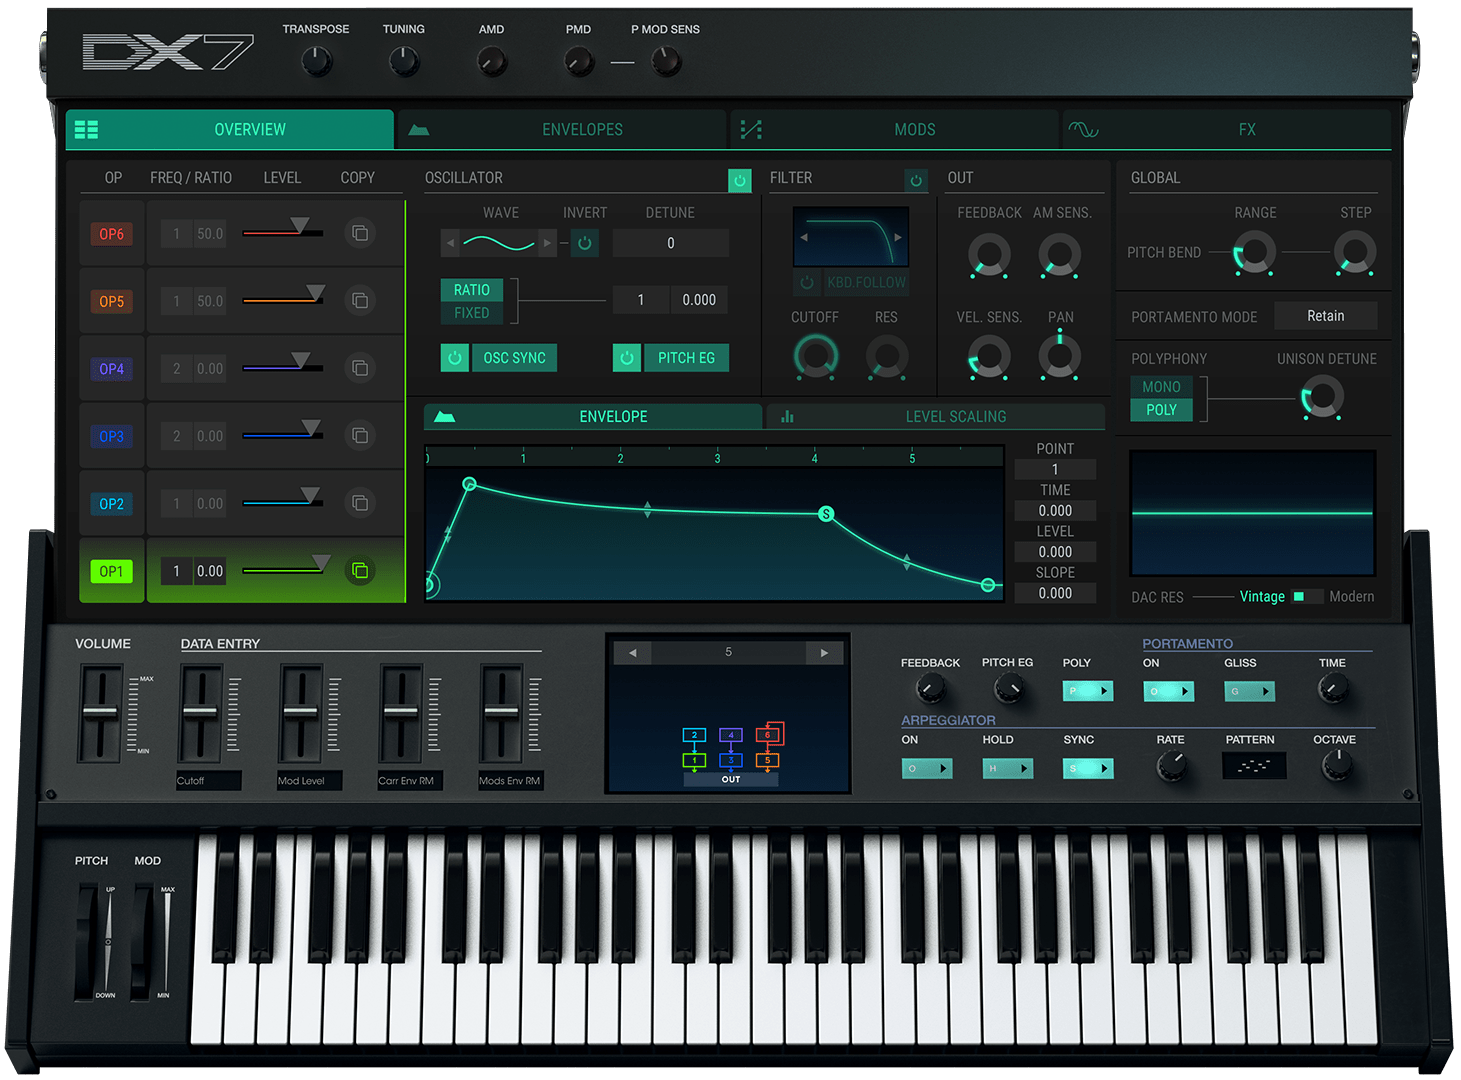Toggle the PITCH EG switch

(x=627, y=358)
